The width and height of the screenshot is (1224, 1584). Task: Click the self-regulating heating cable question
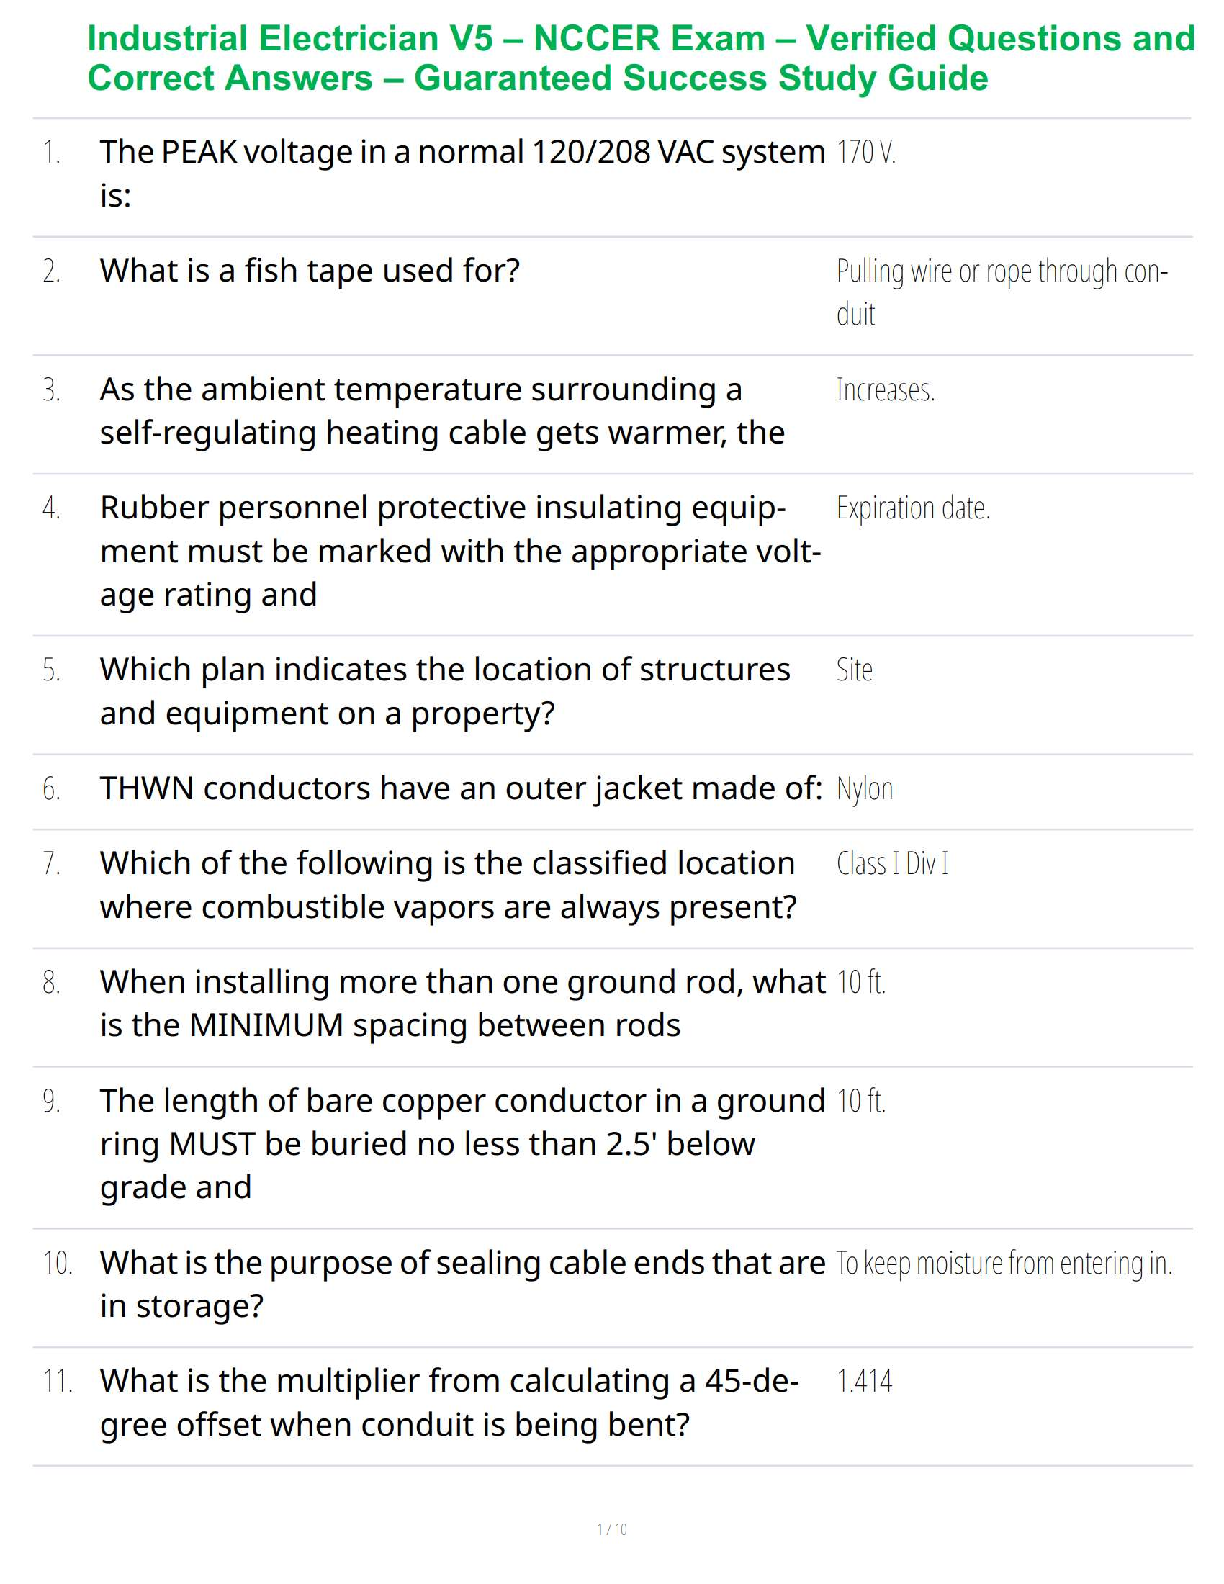(442, 411)
